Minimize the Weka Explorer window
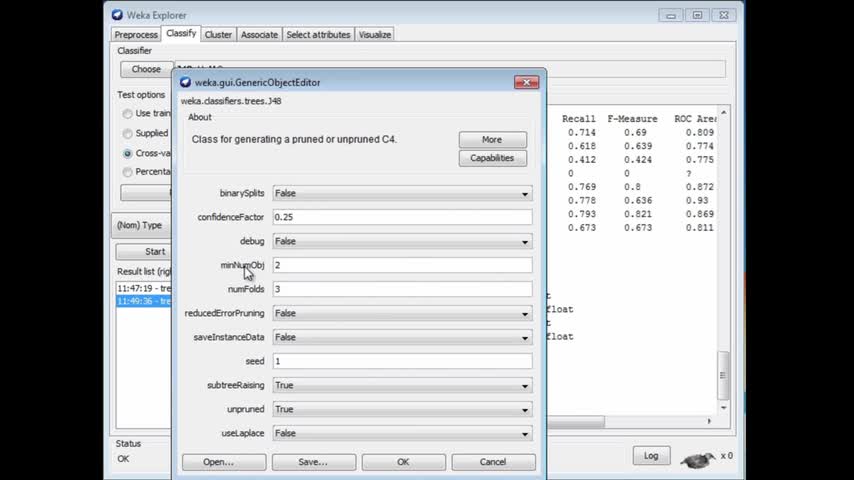The image size is (854, 480). pyautogui.click(x=671, y=15)
